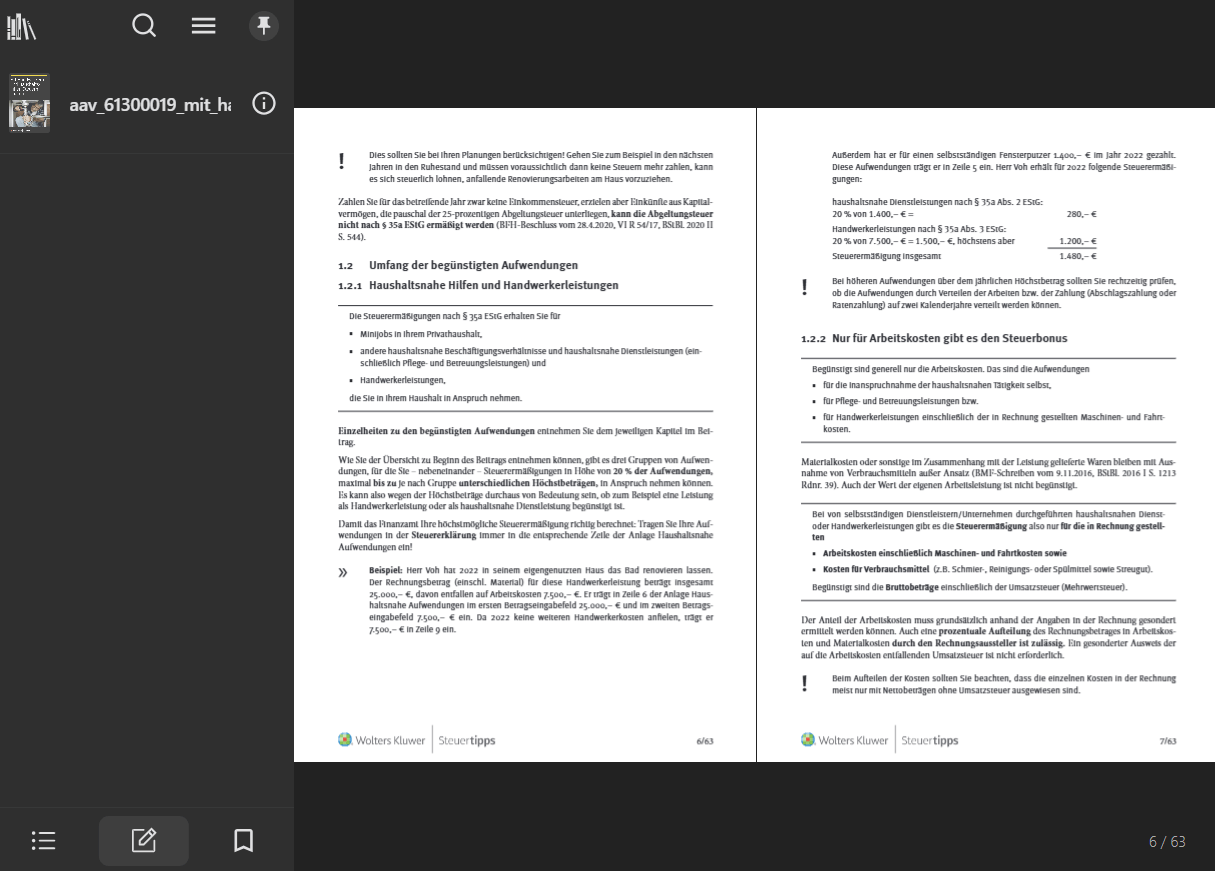The height and width of the screenshot is (871, 1215).
Task: Open the library bookshelf view
Action: point(21,26)
